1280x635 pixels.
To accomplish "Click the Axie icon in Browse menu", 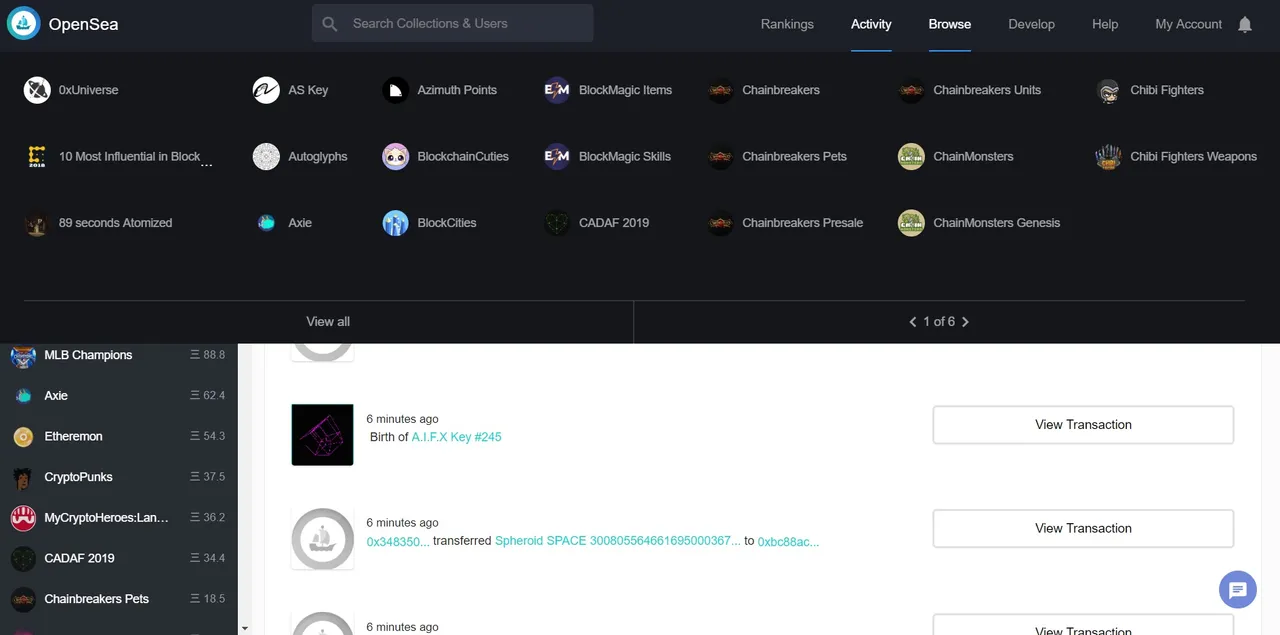I will (x=266, y=223).
